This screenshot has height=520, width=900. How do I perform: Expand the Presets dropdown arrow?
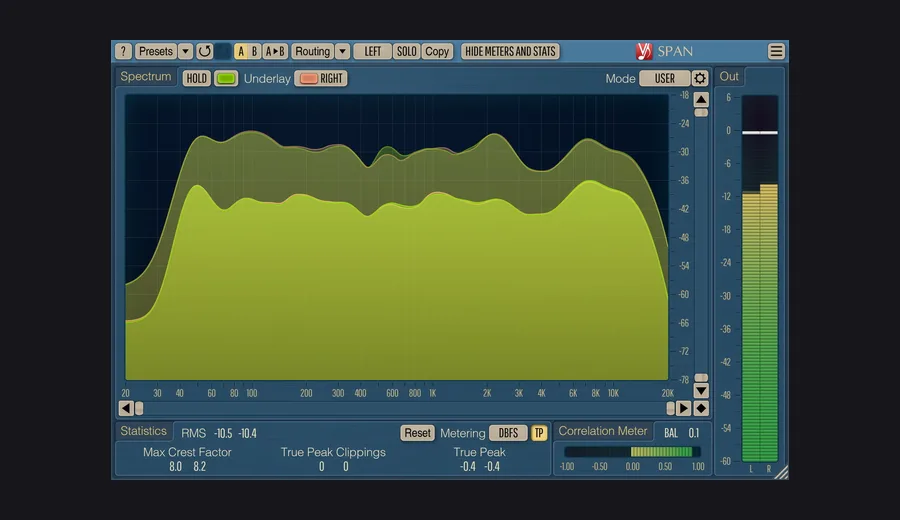(185, 51)
